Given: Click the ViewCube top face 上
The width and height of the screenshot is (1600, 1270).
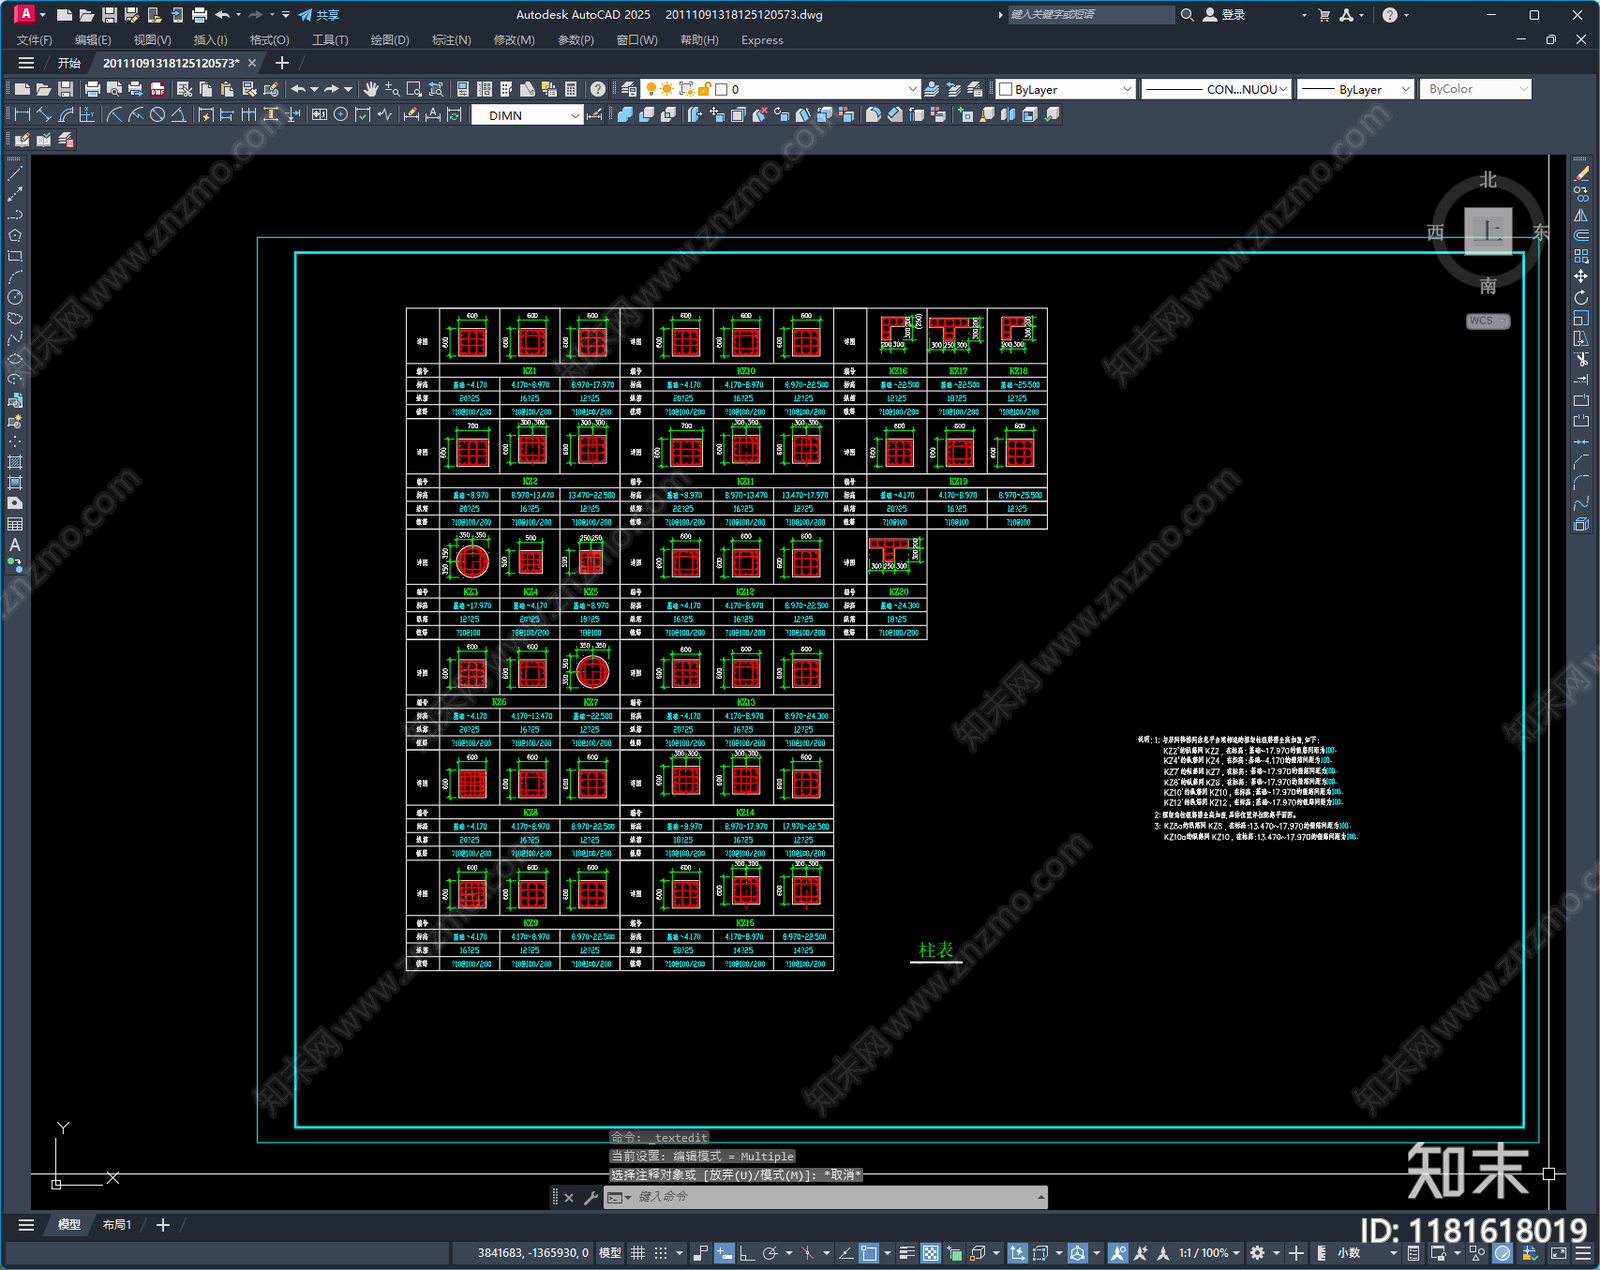Looking at the screenshot, I should (x=1488, y=231).
